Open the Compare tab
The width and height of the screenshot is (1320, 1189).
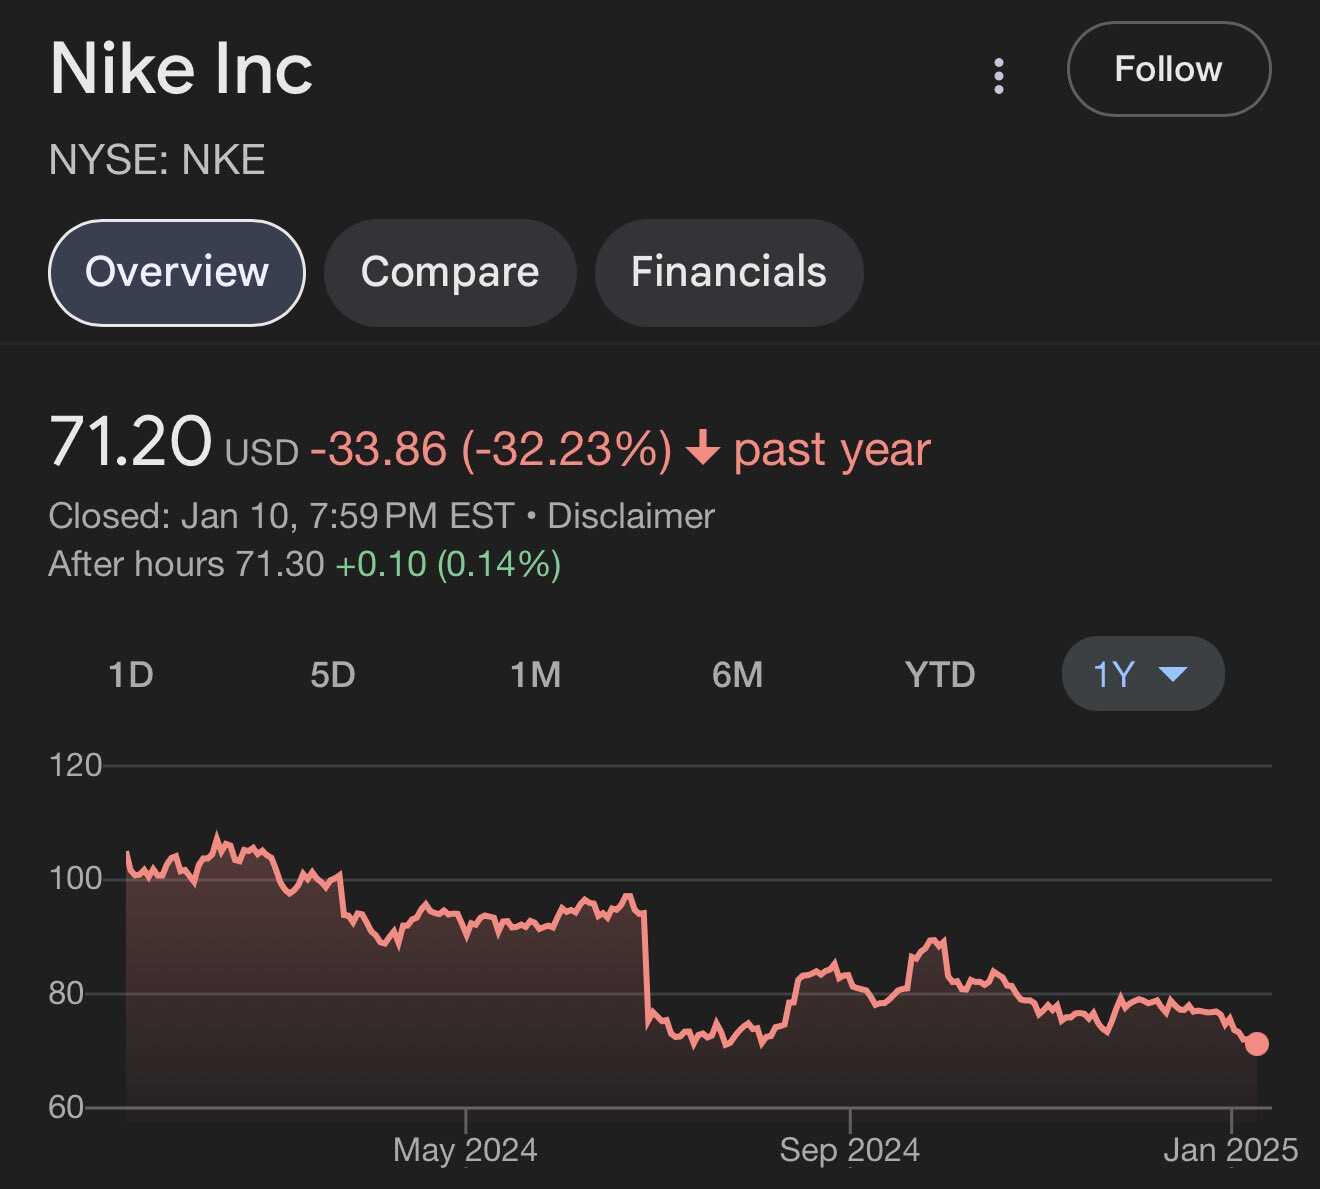pyautogui.click(x=450, y=272)
